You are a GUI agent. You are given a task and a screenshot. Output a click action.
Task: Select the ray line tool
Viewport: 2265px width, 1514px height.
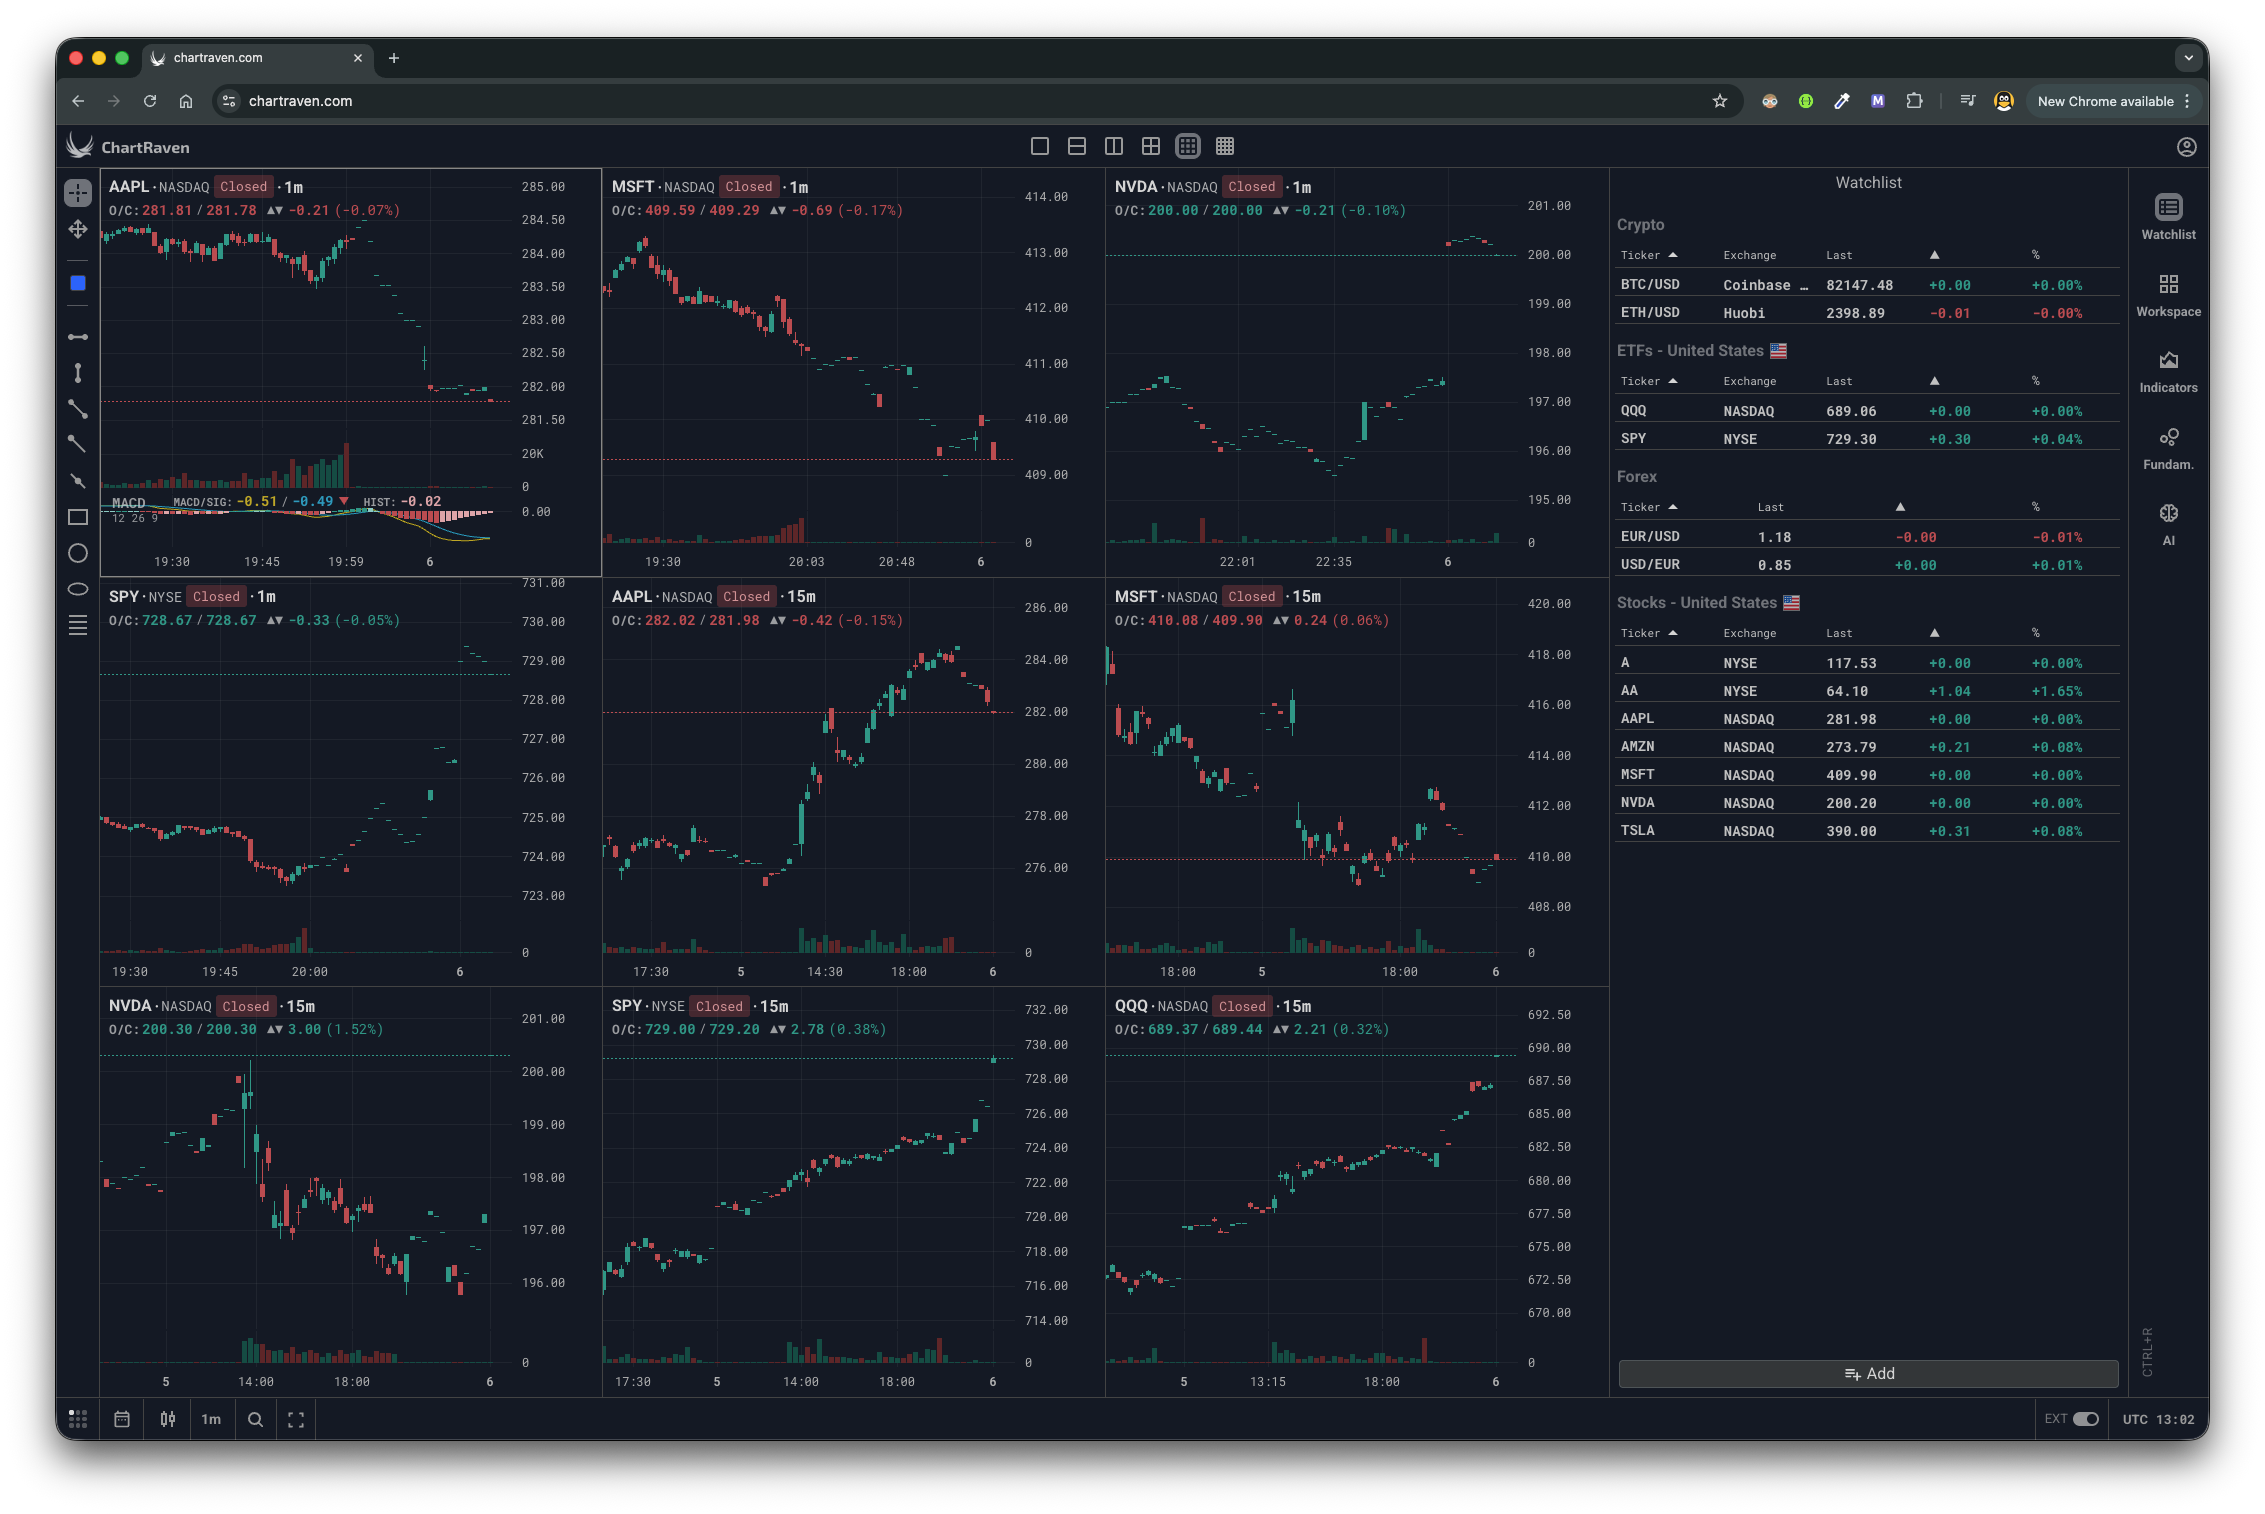pyautogui.click(x=78, y=444)
